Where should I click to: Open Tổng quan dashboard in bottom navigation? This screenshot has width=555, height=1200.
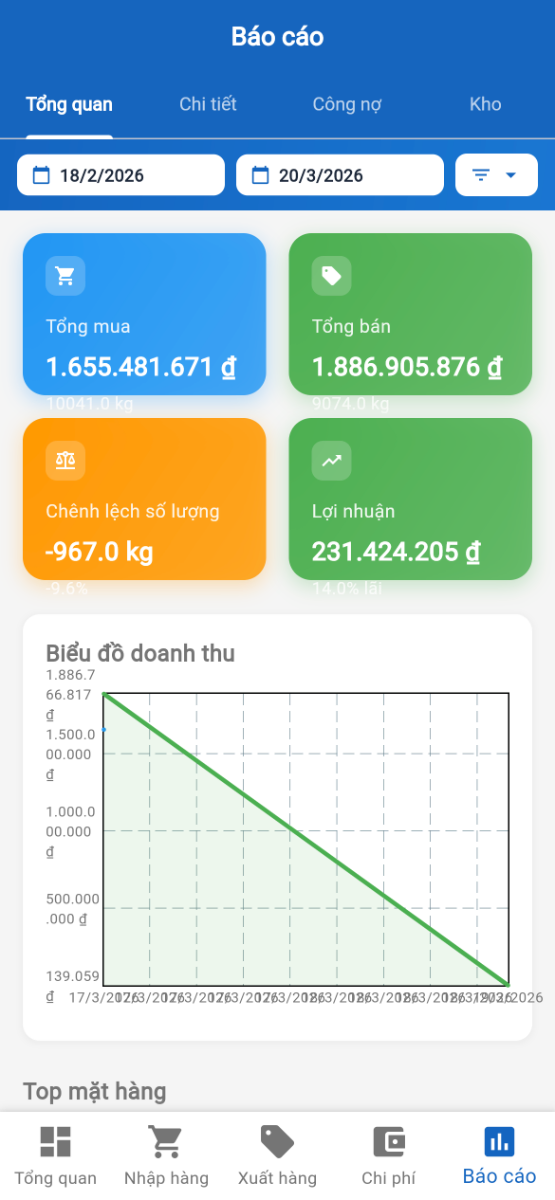pyautogui.click(x=56, y=1156)
